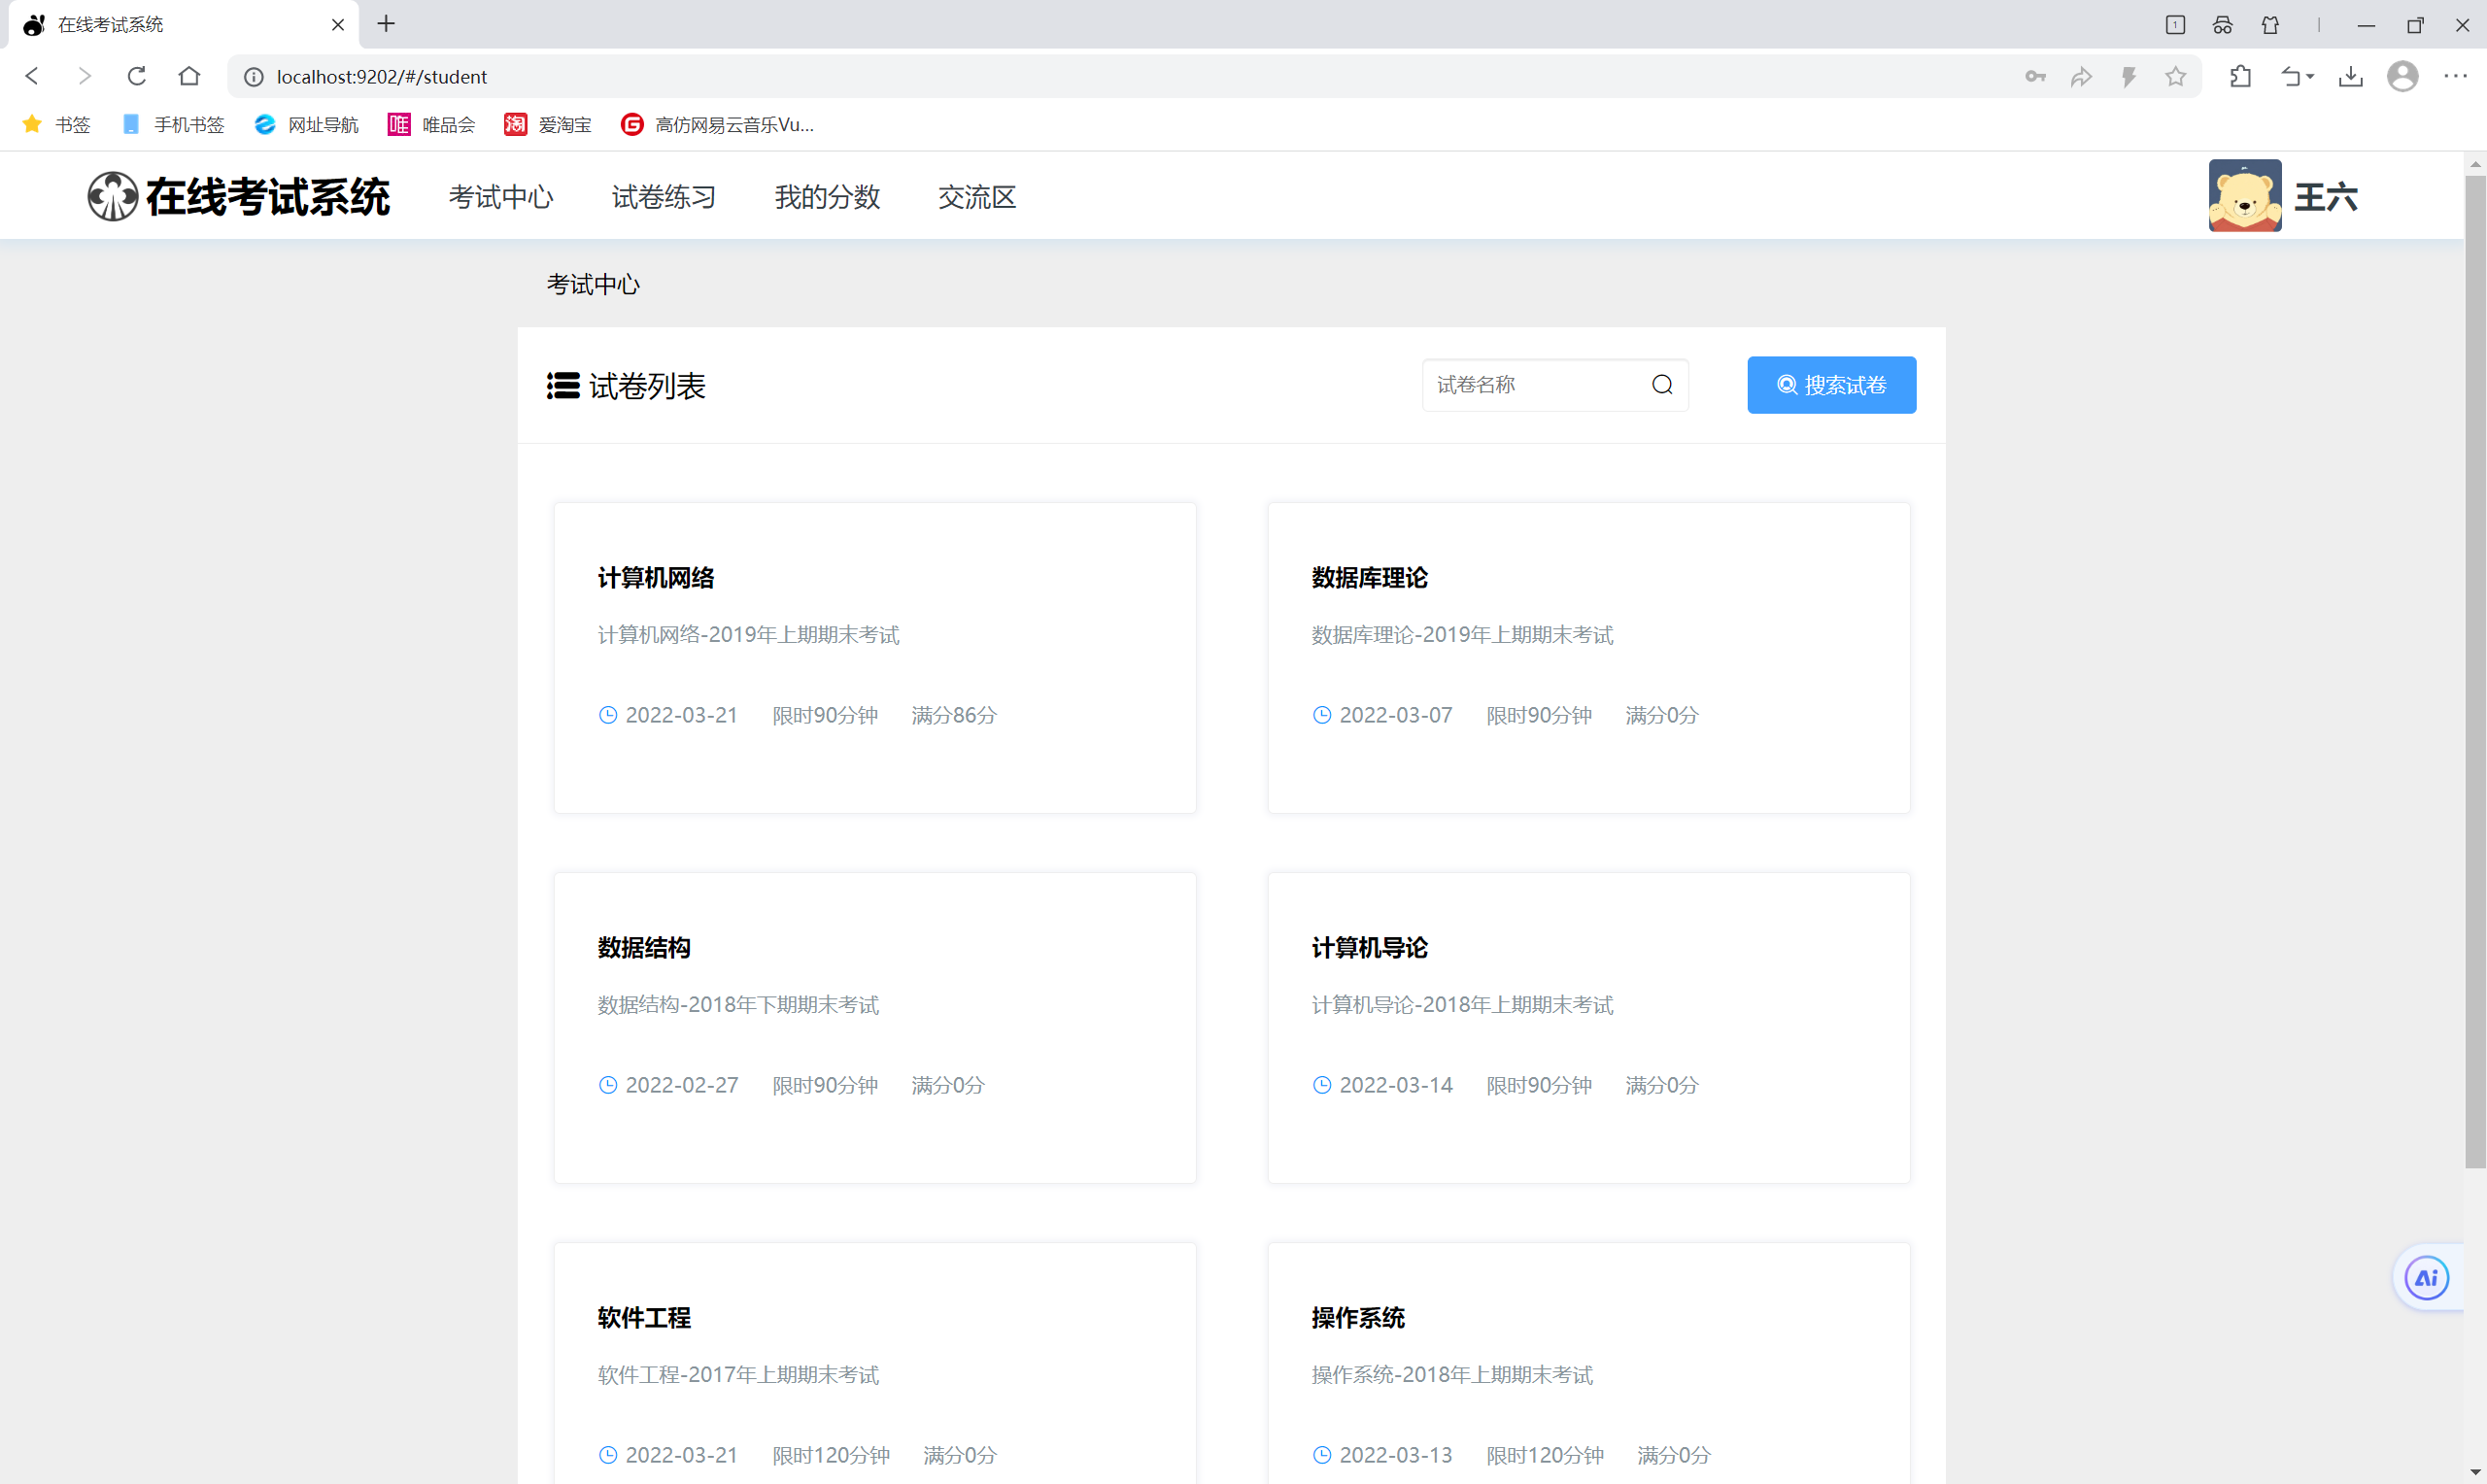Open the browser three-dot settings menu
The image size is (2487, 1484).
coord(2454,77)
